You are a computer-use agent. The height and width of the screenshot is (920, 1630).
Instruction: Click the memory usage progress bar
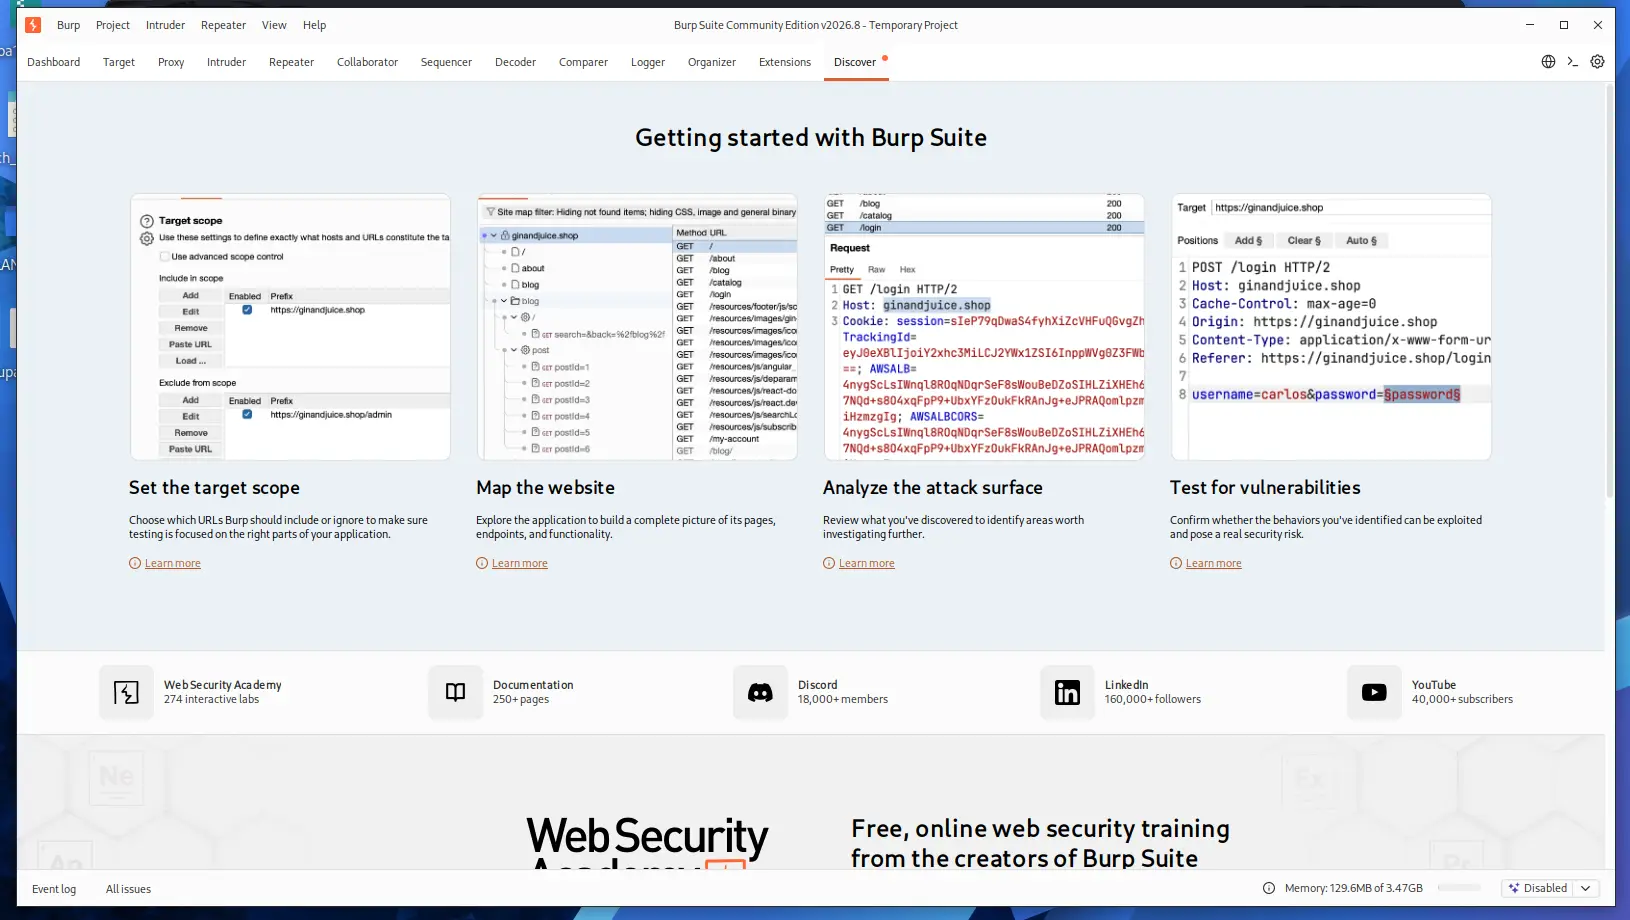(1460, 888)
